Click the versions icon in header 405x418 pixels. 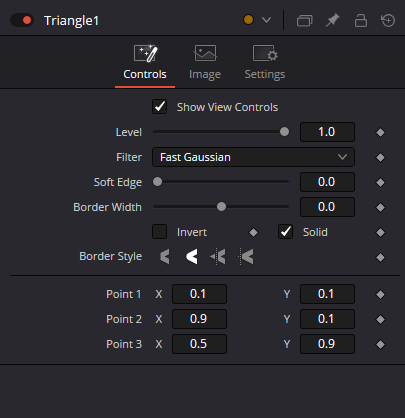click(304, 21)
